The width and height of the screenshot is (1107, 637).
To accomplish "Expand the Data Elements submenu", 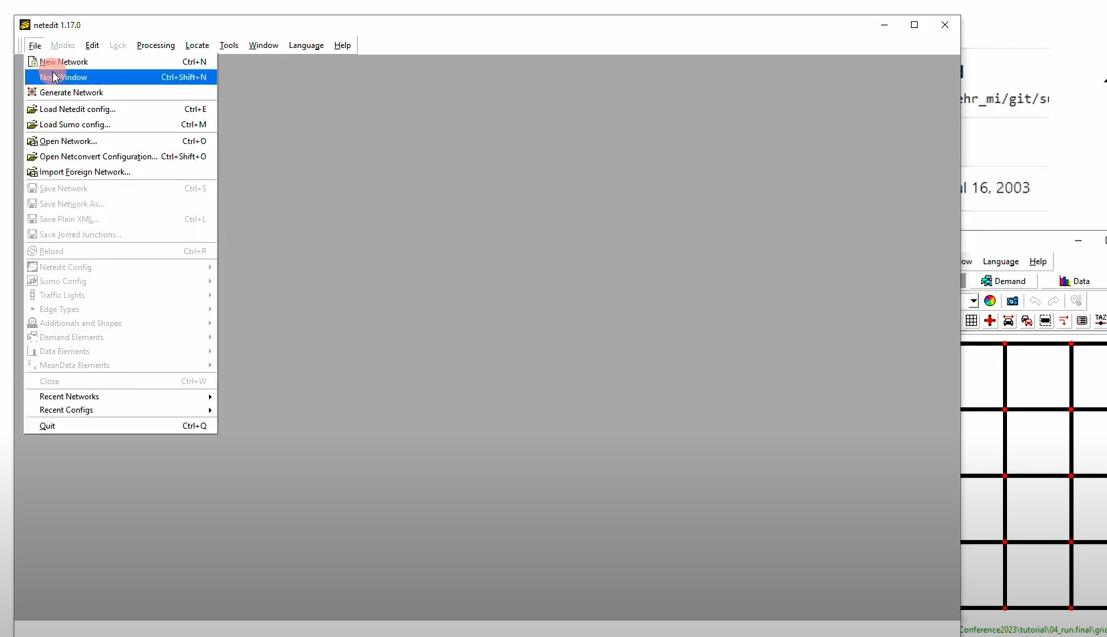I will click(121, 351).
